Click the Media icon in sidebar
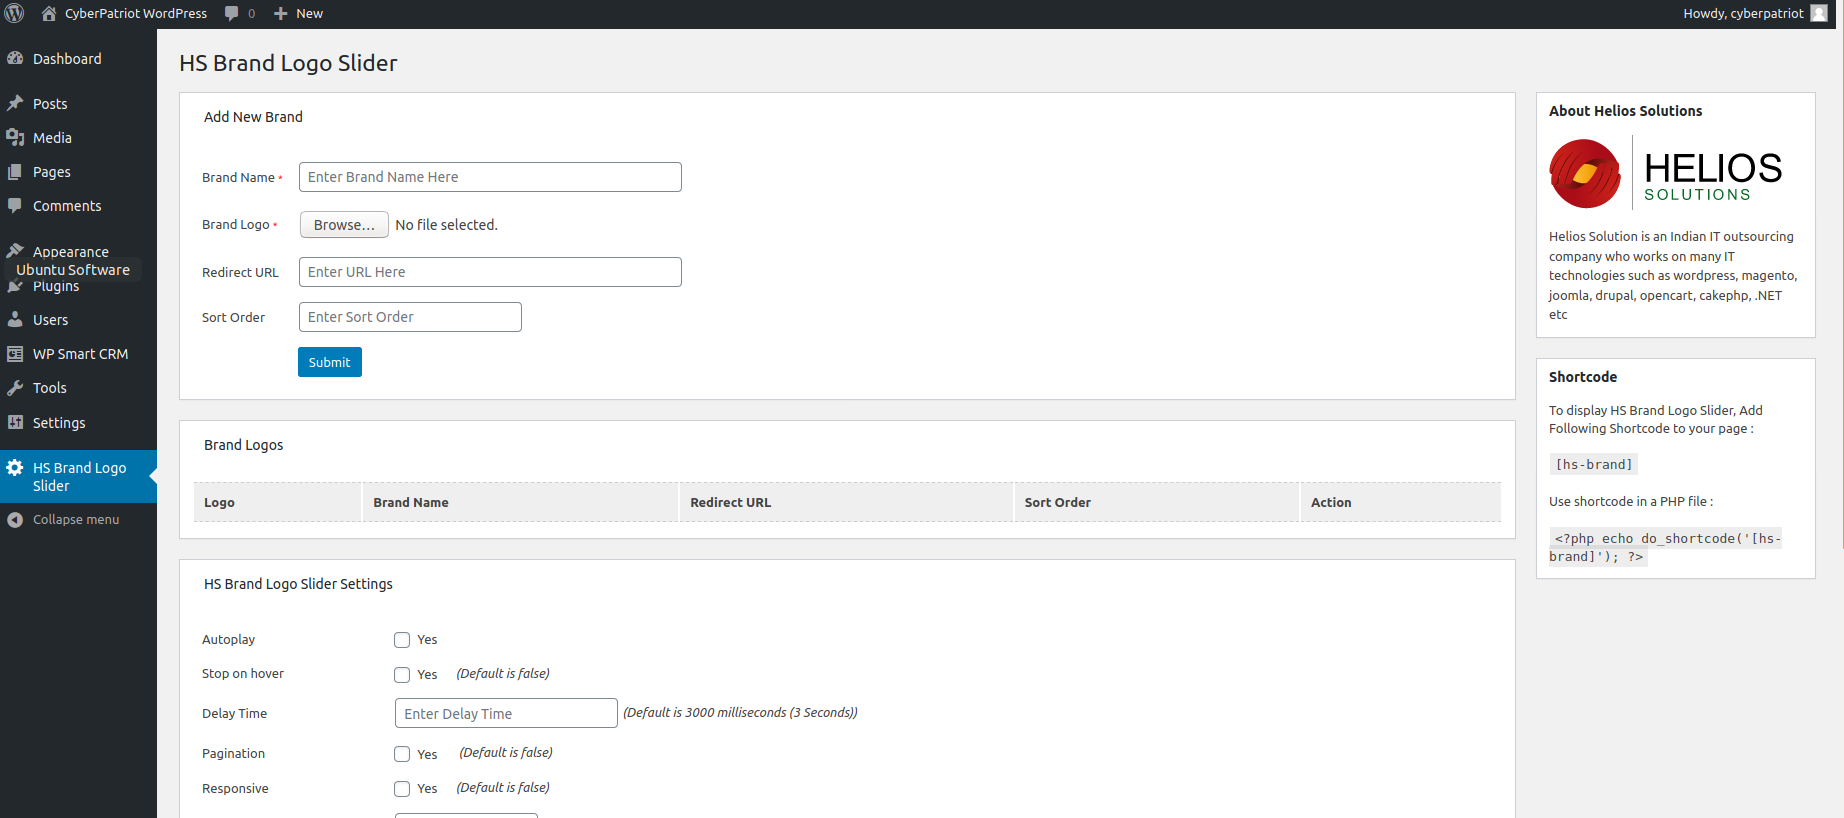Screen dimensions: 1844x818 pos(15,138)
